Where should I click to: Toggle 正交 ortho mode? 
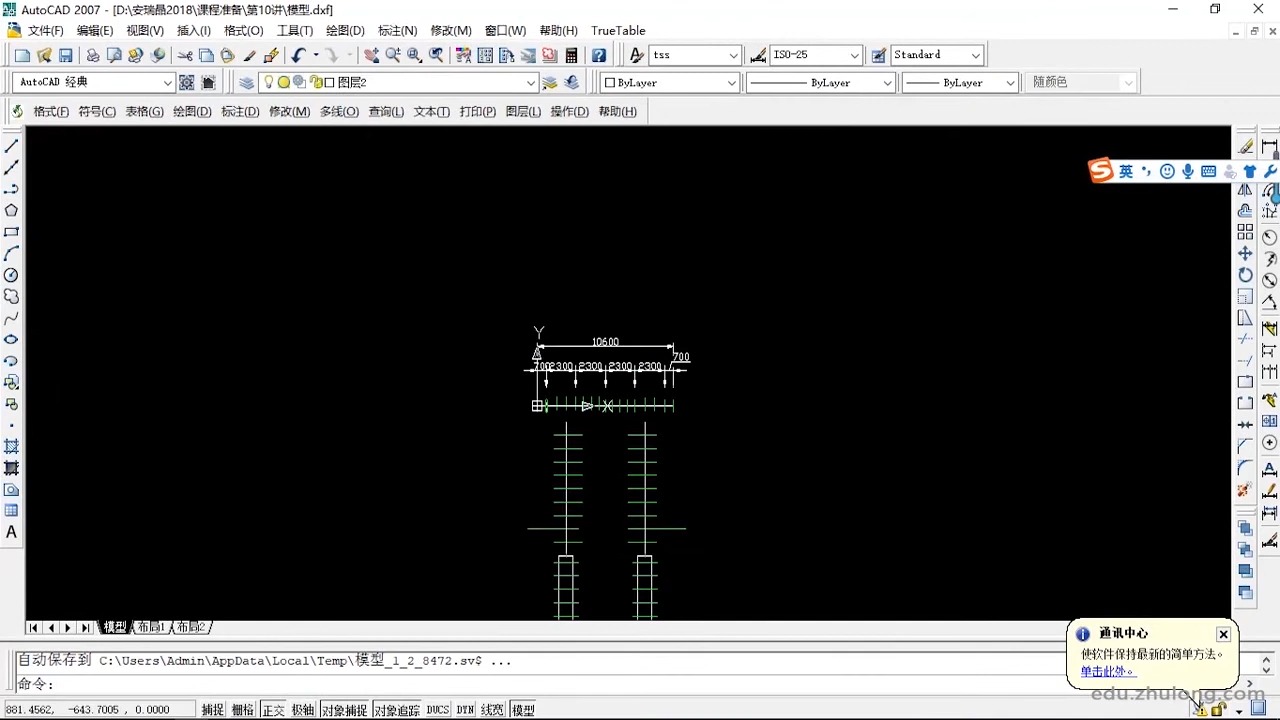click(x=273, y=710)
